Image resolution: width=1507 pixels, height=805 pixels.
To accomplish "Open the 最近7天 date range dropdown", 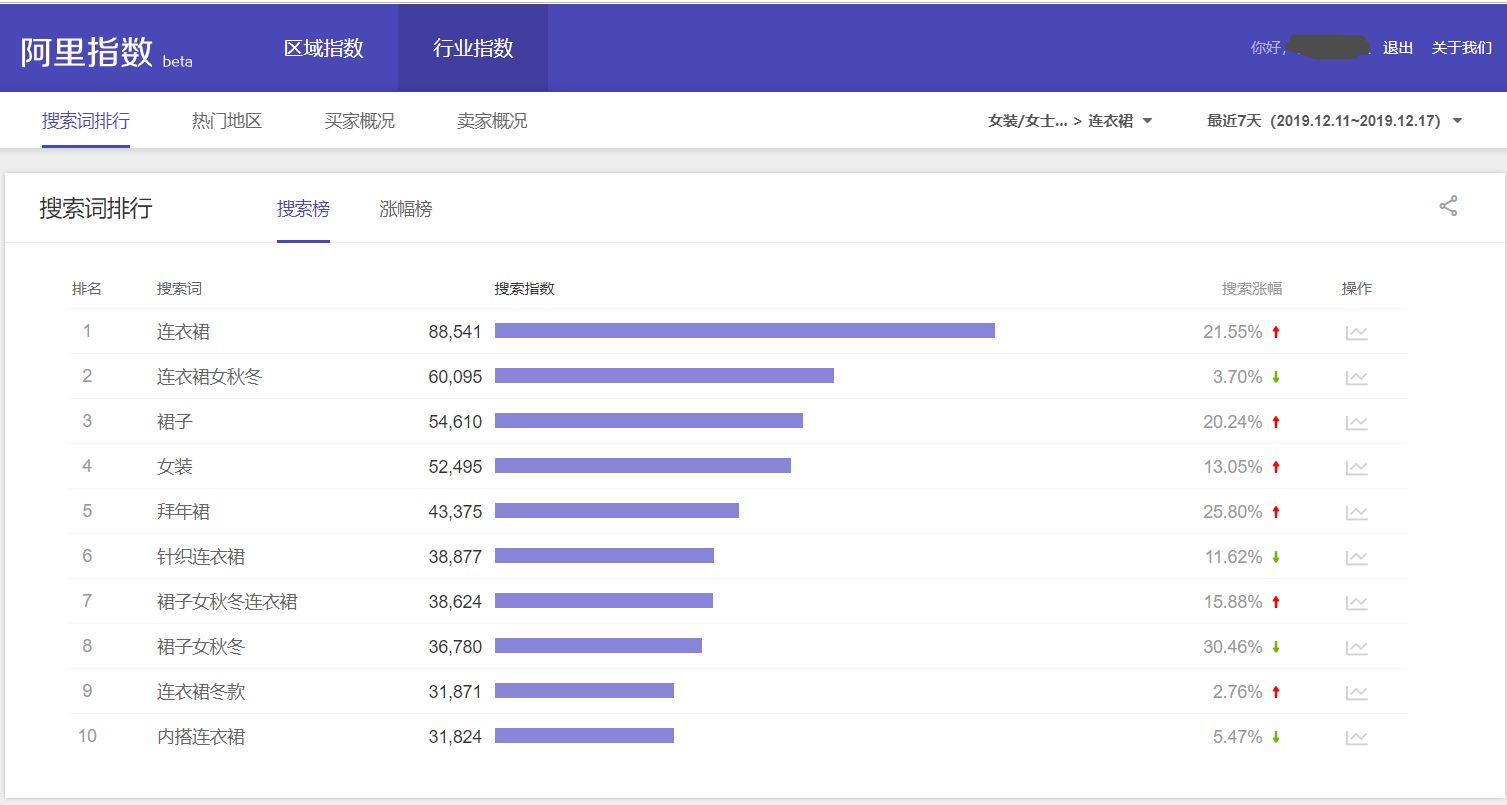I will [1330, 120].
